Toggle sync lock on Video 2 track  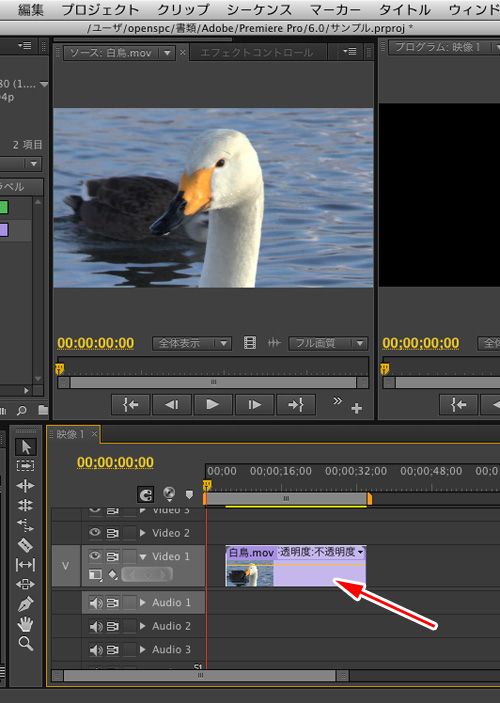pyautogui.click(x=113, y=533)
